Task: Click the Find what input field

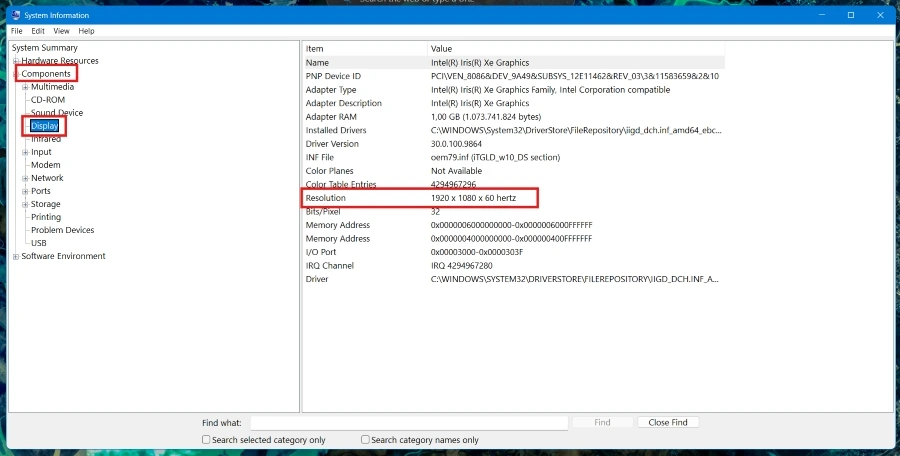Action: tap(409, 423)
